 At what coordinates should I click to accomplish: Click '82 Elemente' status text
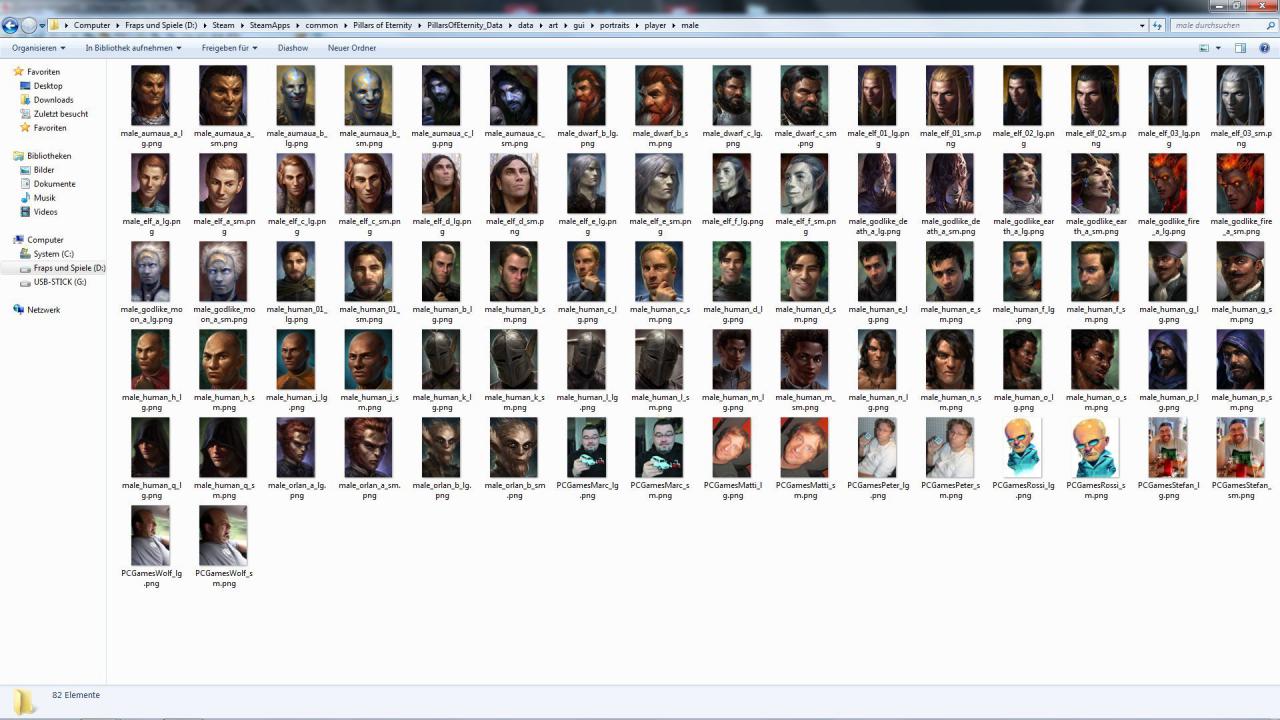tap(76, 695)
